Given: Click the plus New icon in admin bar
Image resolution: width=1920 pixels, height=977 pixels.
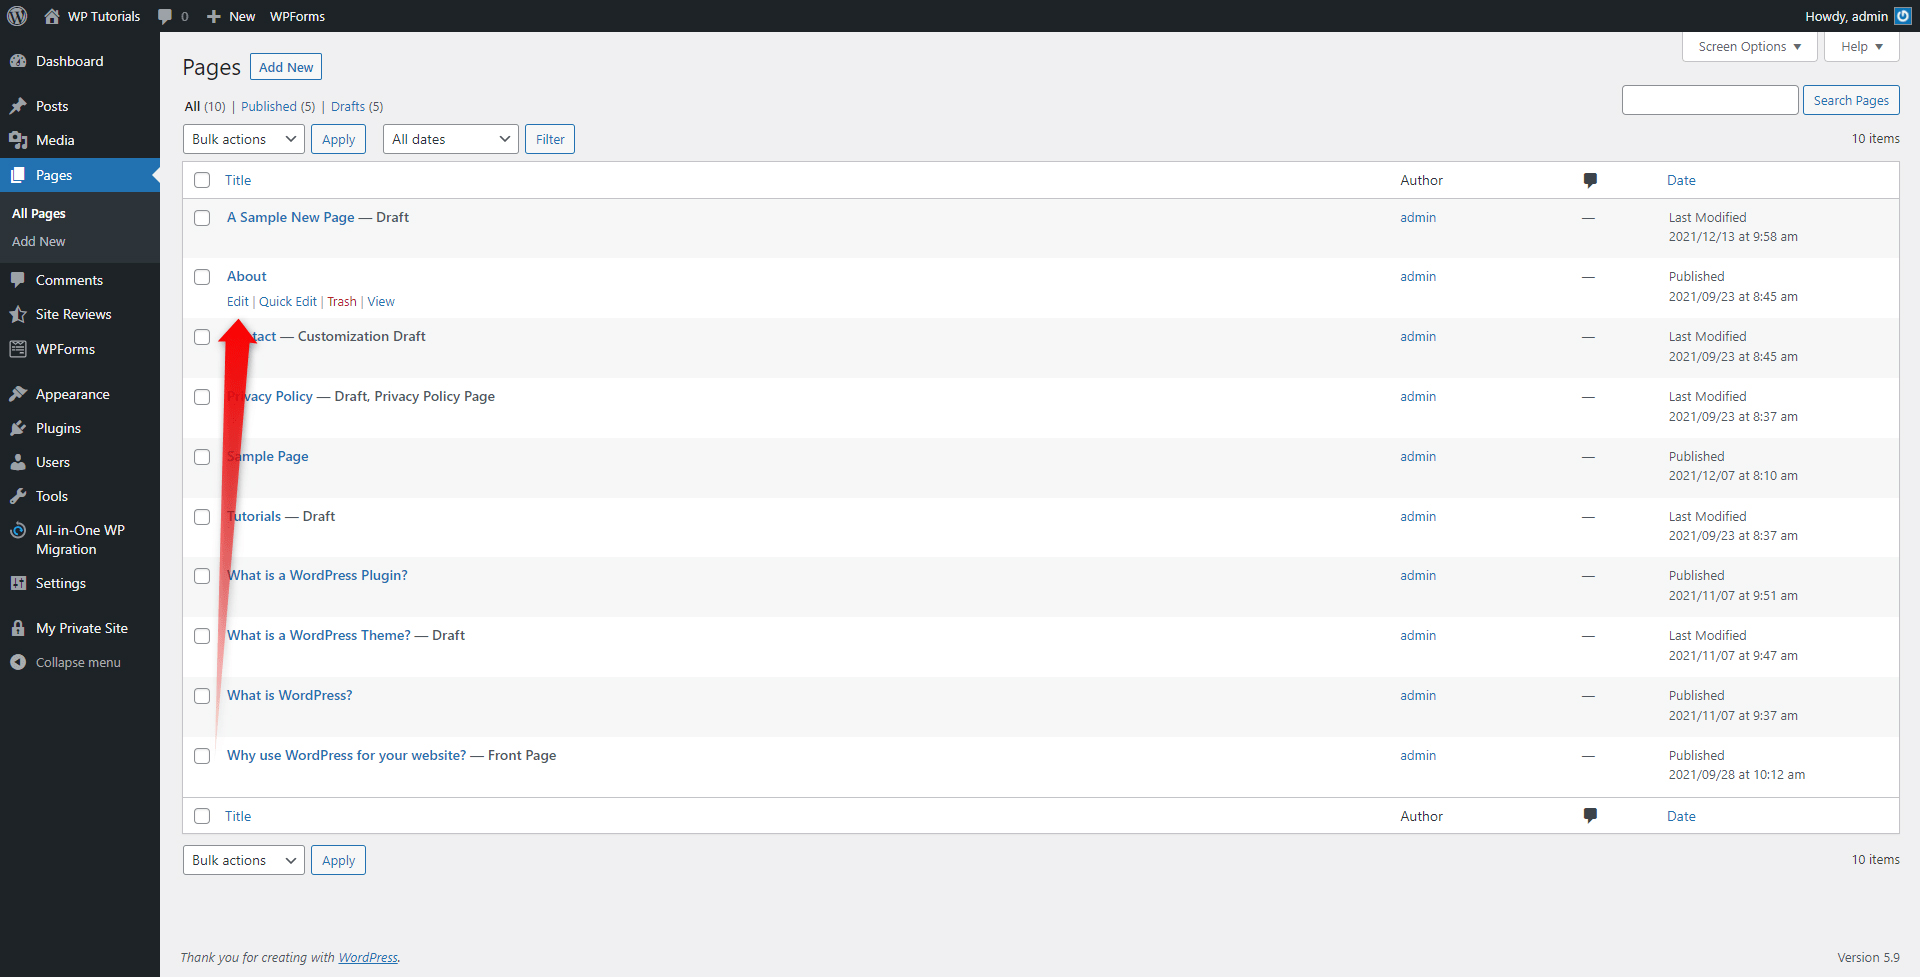Looking at the screenshot, I should tap(213, 16).
